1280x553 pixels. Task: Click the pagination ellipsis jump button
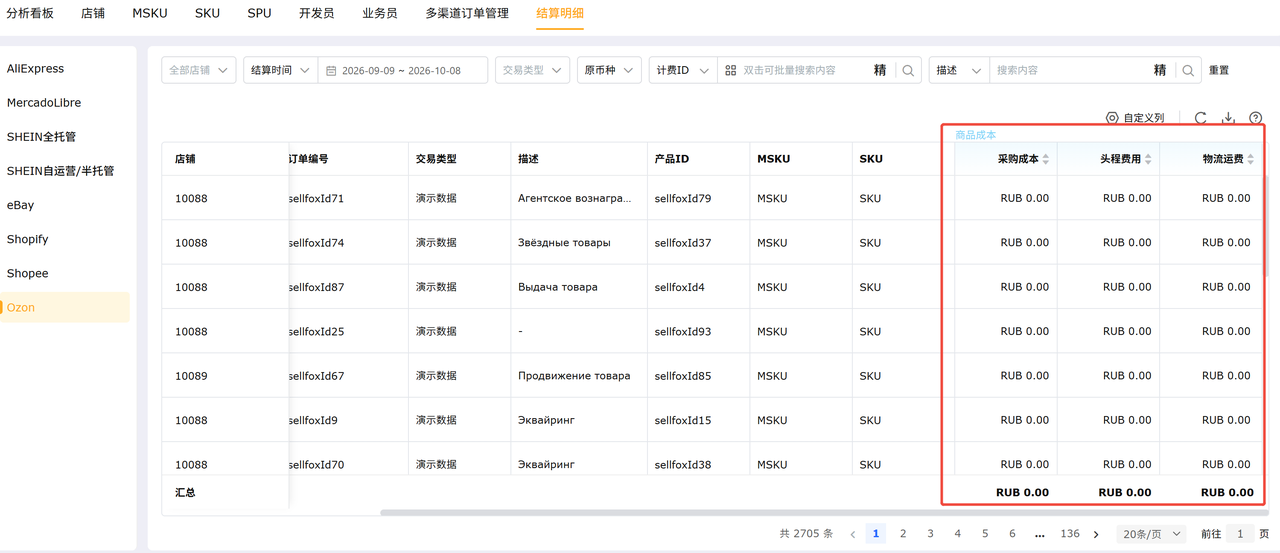click(x=1040, y=534)
